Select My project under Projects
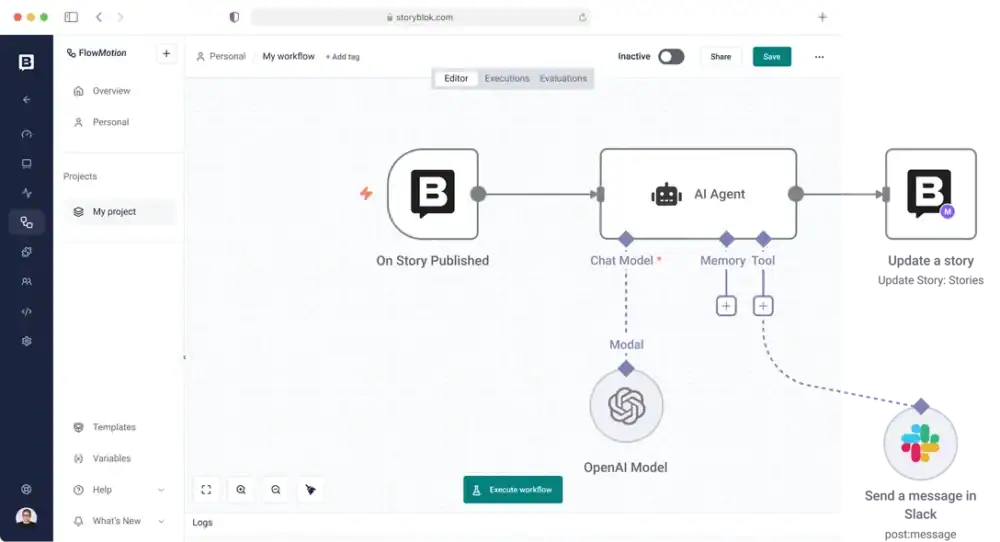 click(x=119, y=212)
